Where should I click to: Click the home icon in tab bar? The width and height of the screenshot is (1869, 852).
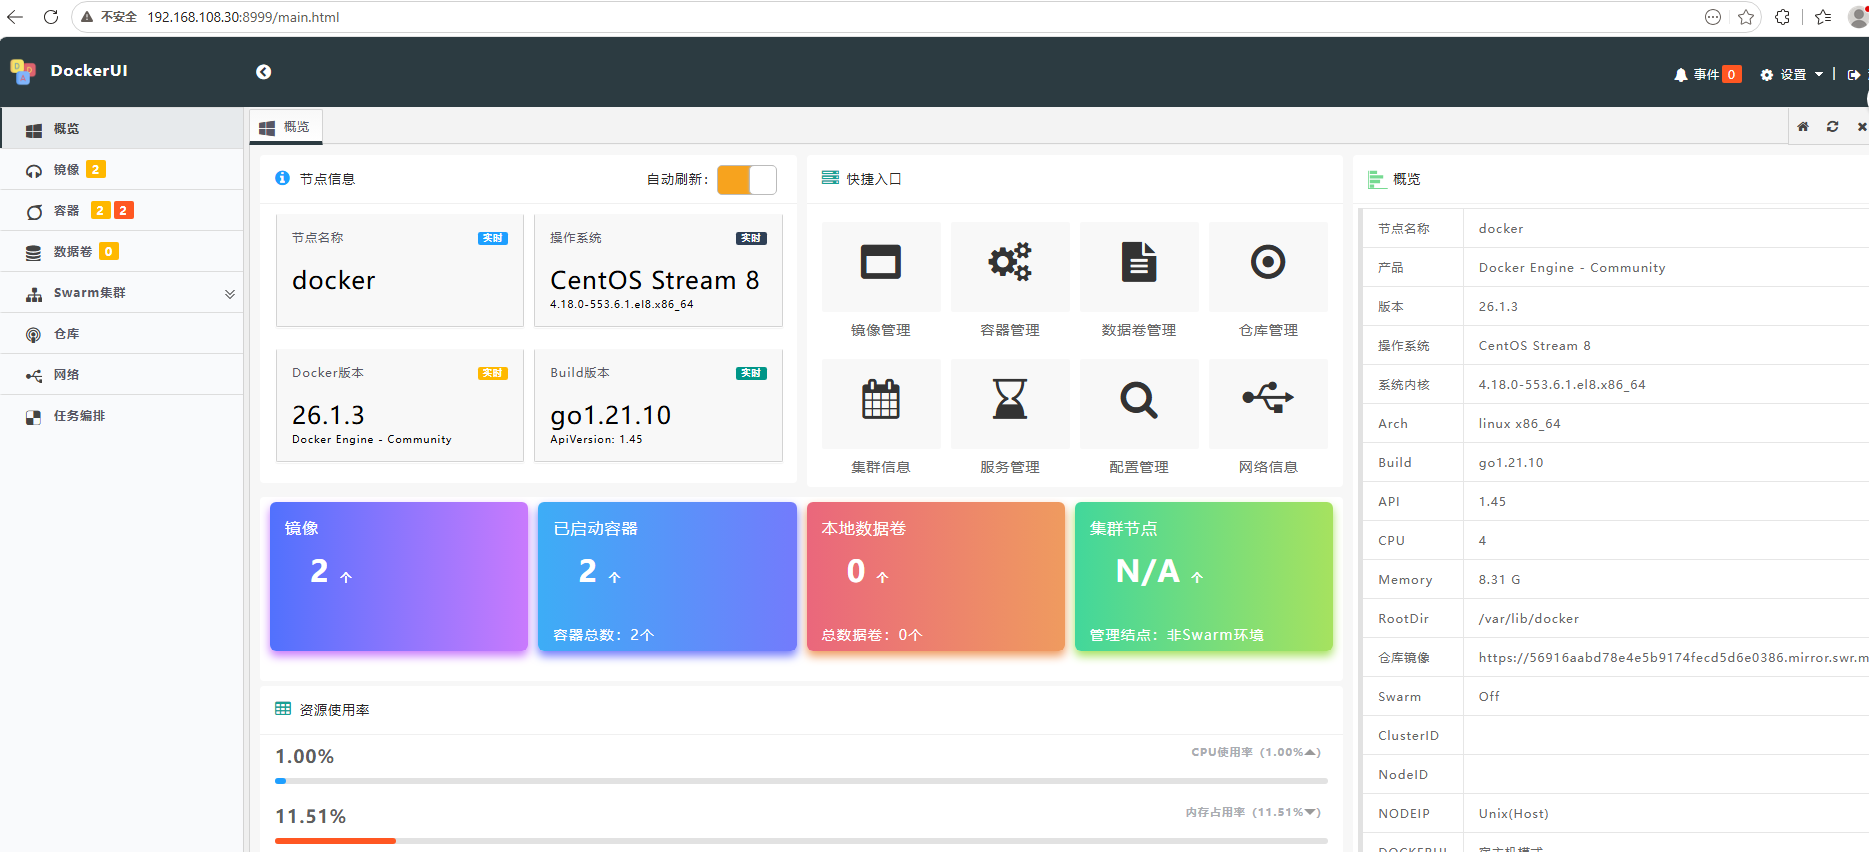point(1803,127)
